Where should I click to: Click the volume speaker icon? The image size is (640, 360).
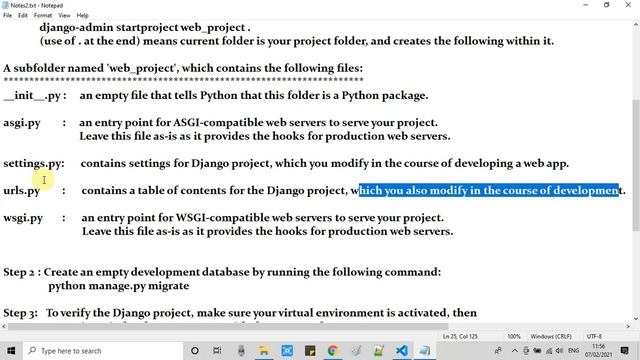coord(560,351)
